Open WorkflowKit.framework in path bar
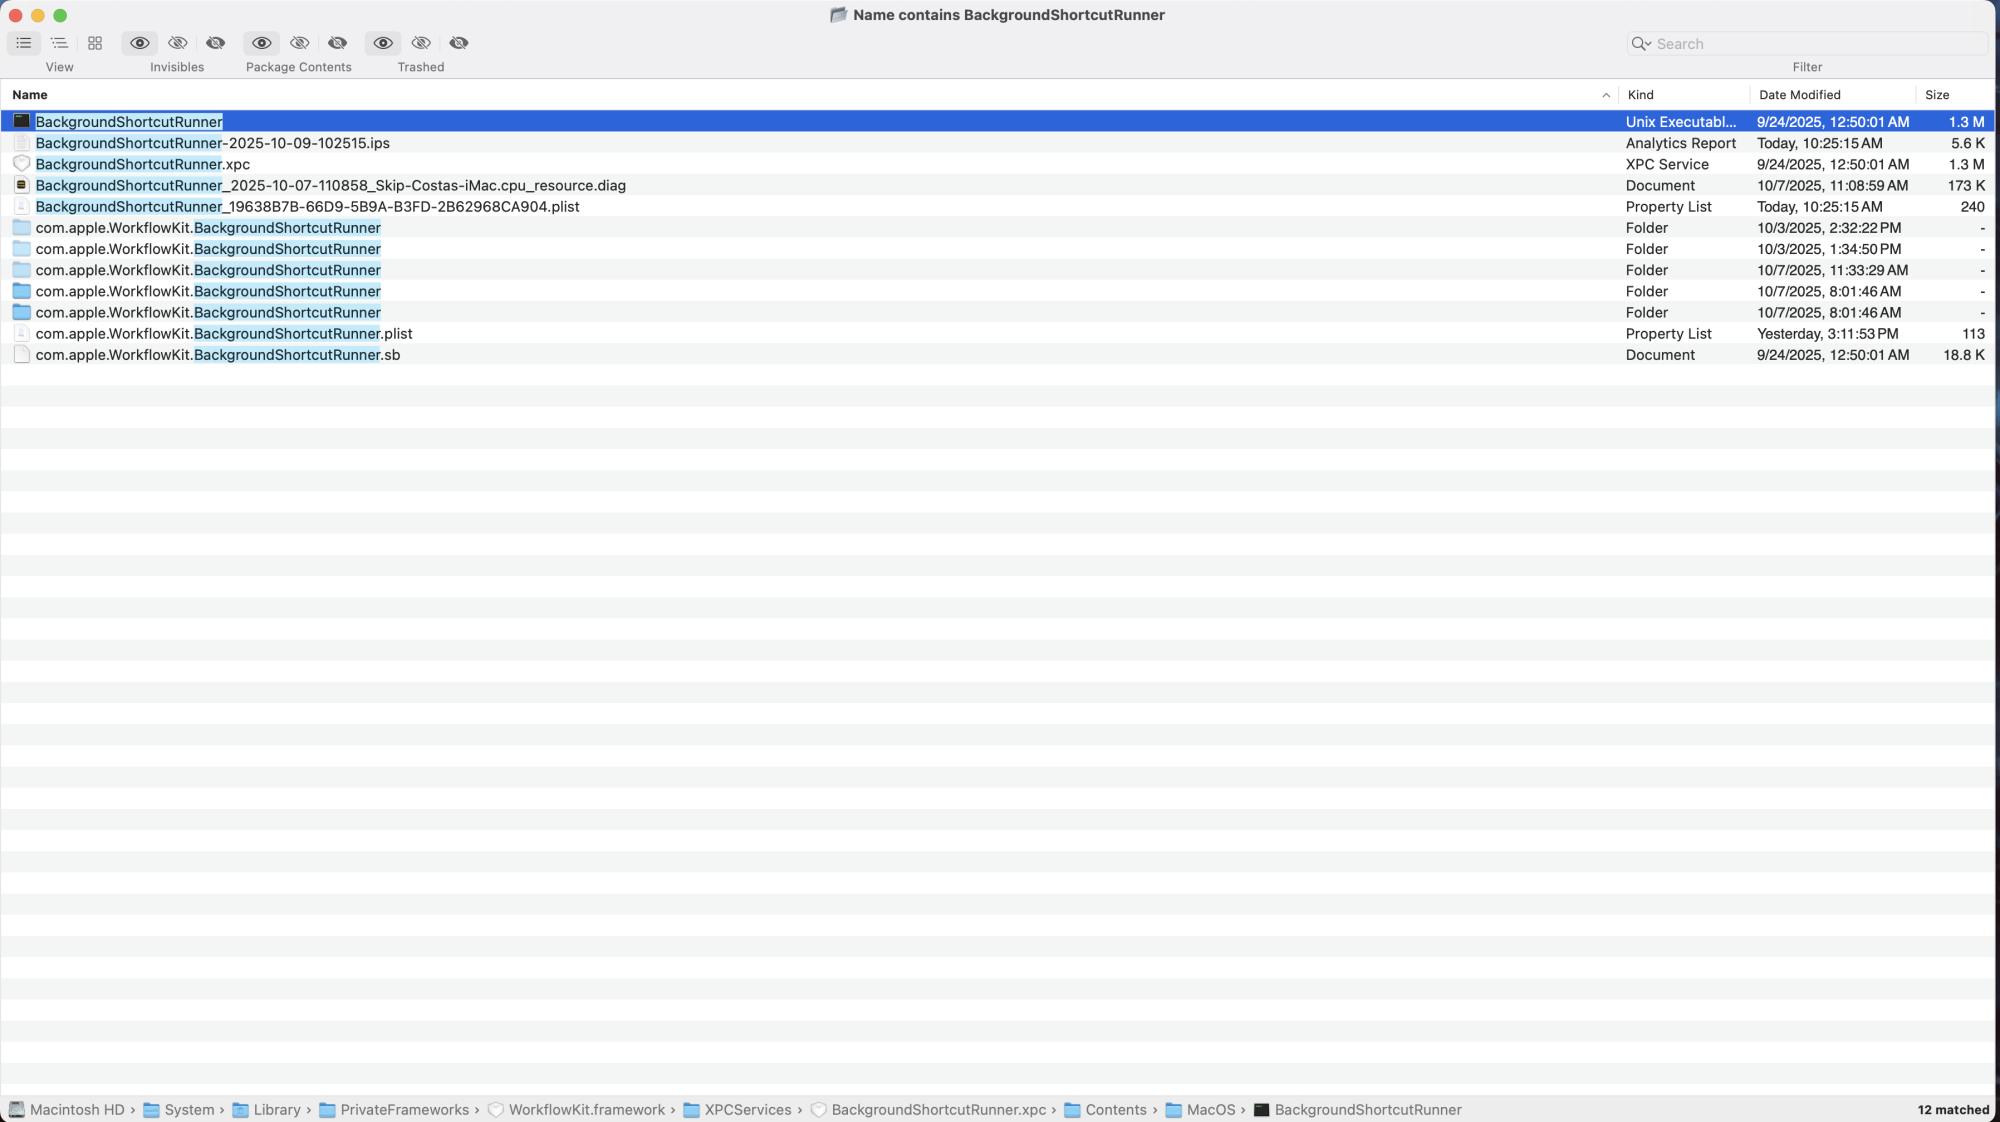The height and width of the screenshot is (1122, 2000). point(586,1110)
